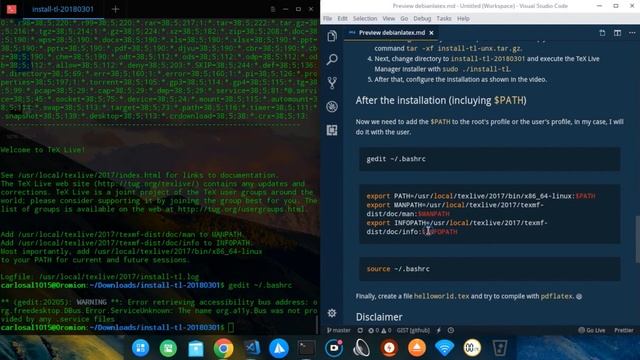
Task: Click the export PATH line in code block
Action: [480, 196]
